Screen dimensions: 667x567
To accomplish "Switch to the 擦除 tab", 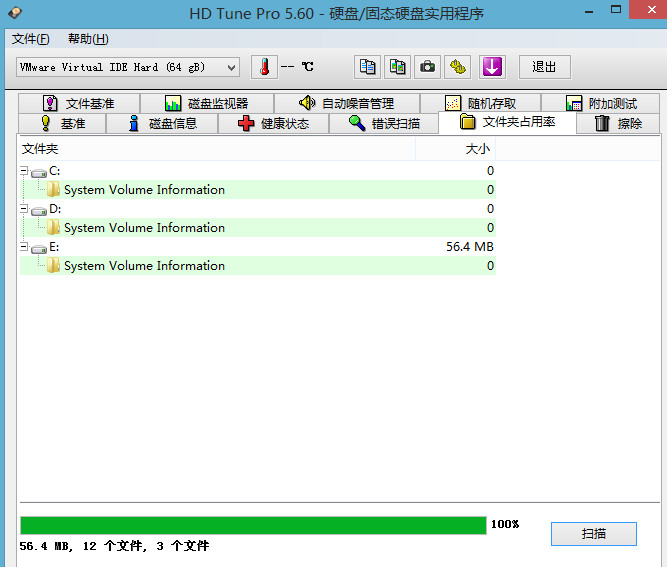I will [618, 123].
